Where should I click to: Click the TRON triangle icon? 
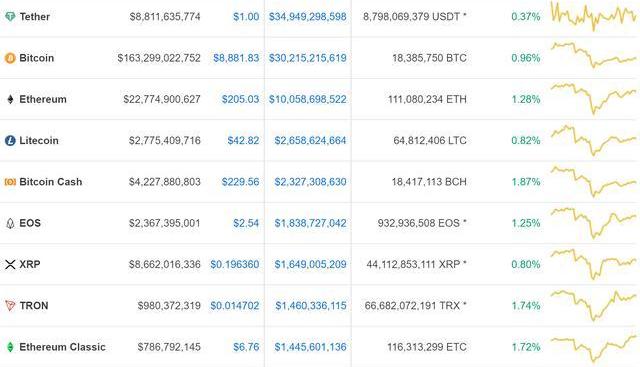[10, 305]
